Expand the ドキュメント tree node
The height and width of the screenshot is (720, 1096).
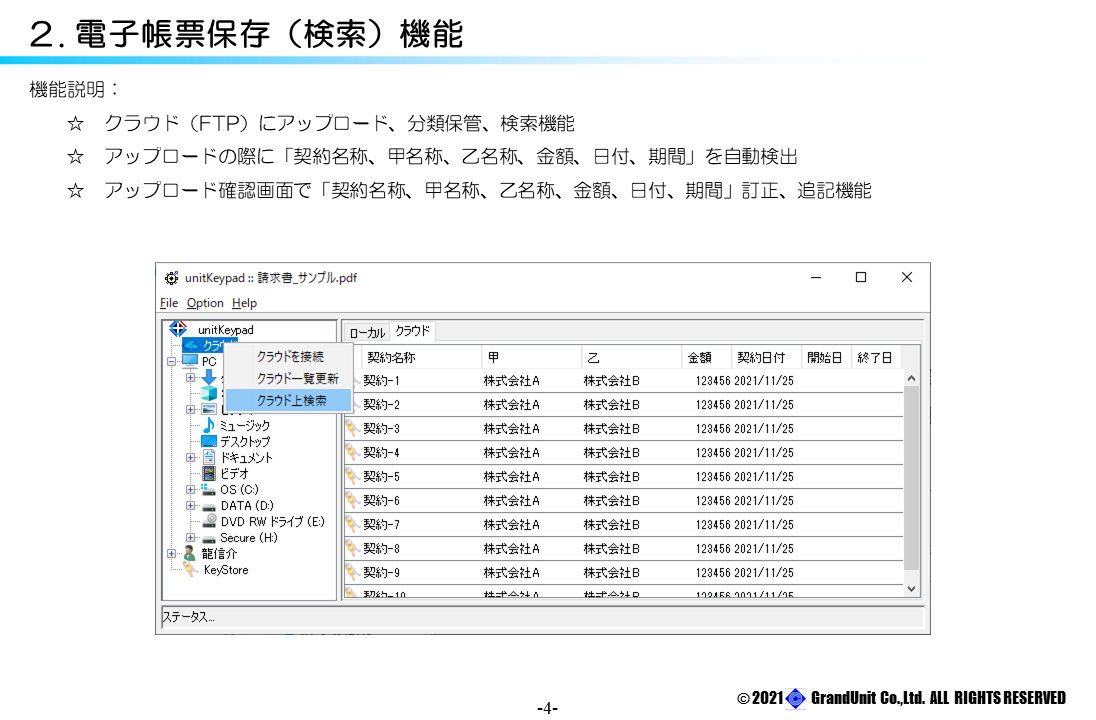pos(190,458)
